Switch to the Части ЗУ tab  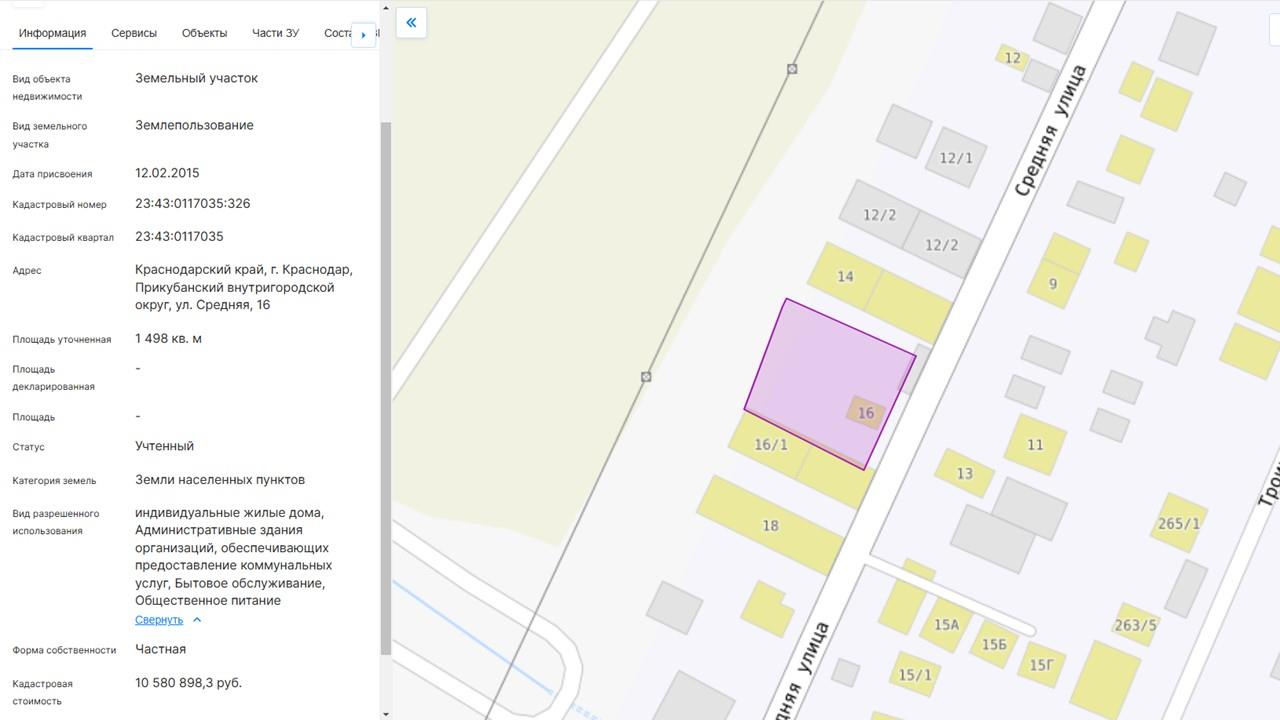[x=275, y=33]
